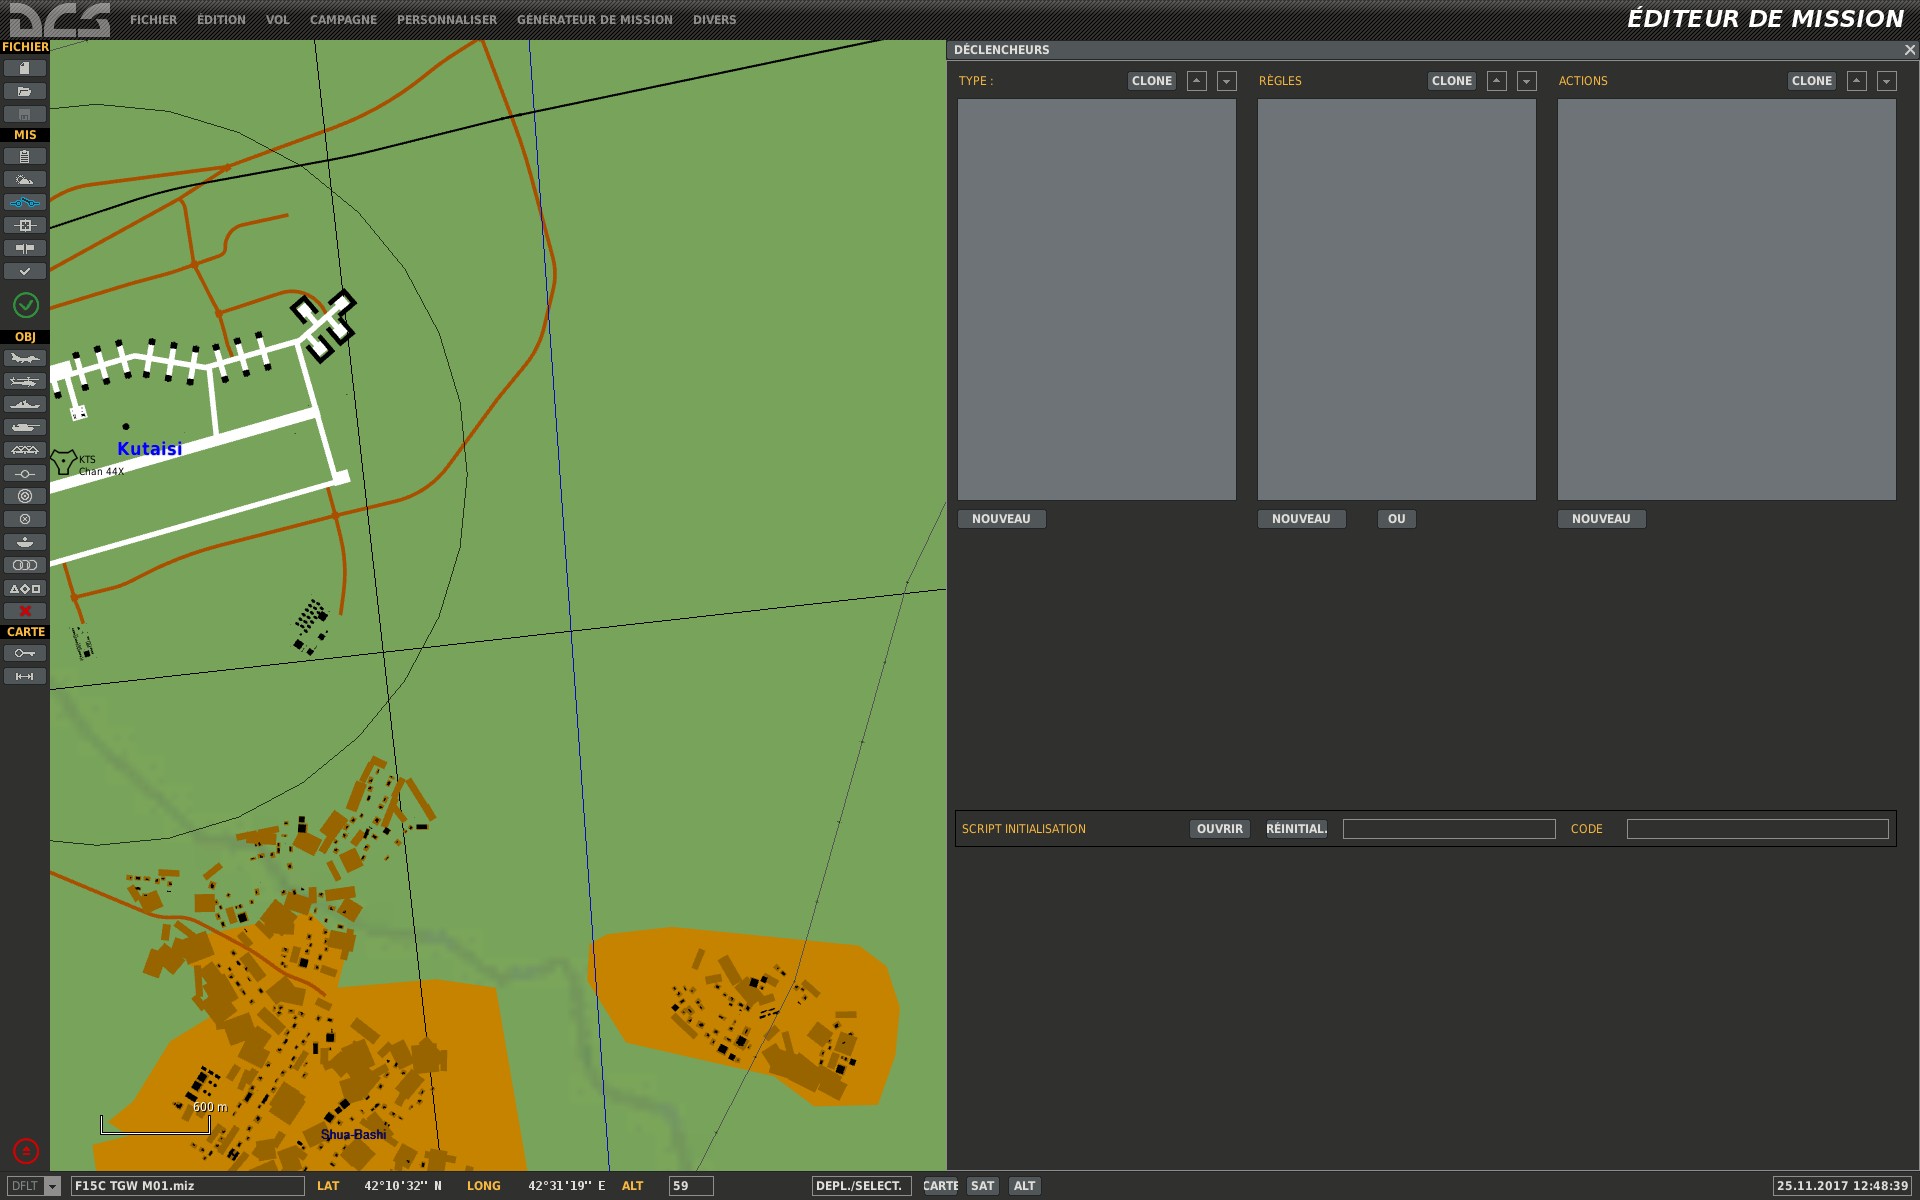The width and height of the screenshot is (1920, 1200).
Task: Click the Kutaisi airfield label on map
Action: click(150, 449)
